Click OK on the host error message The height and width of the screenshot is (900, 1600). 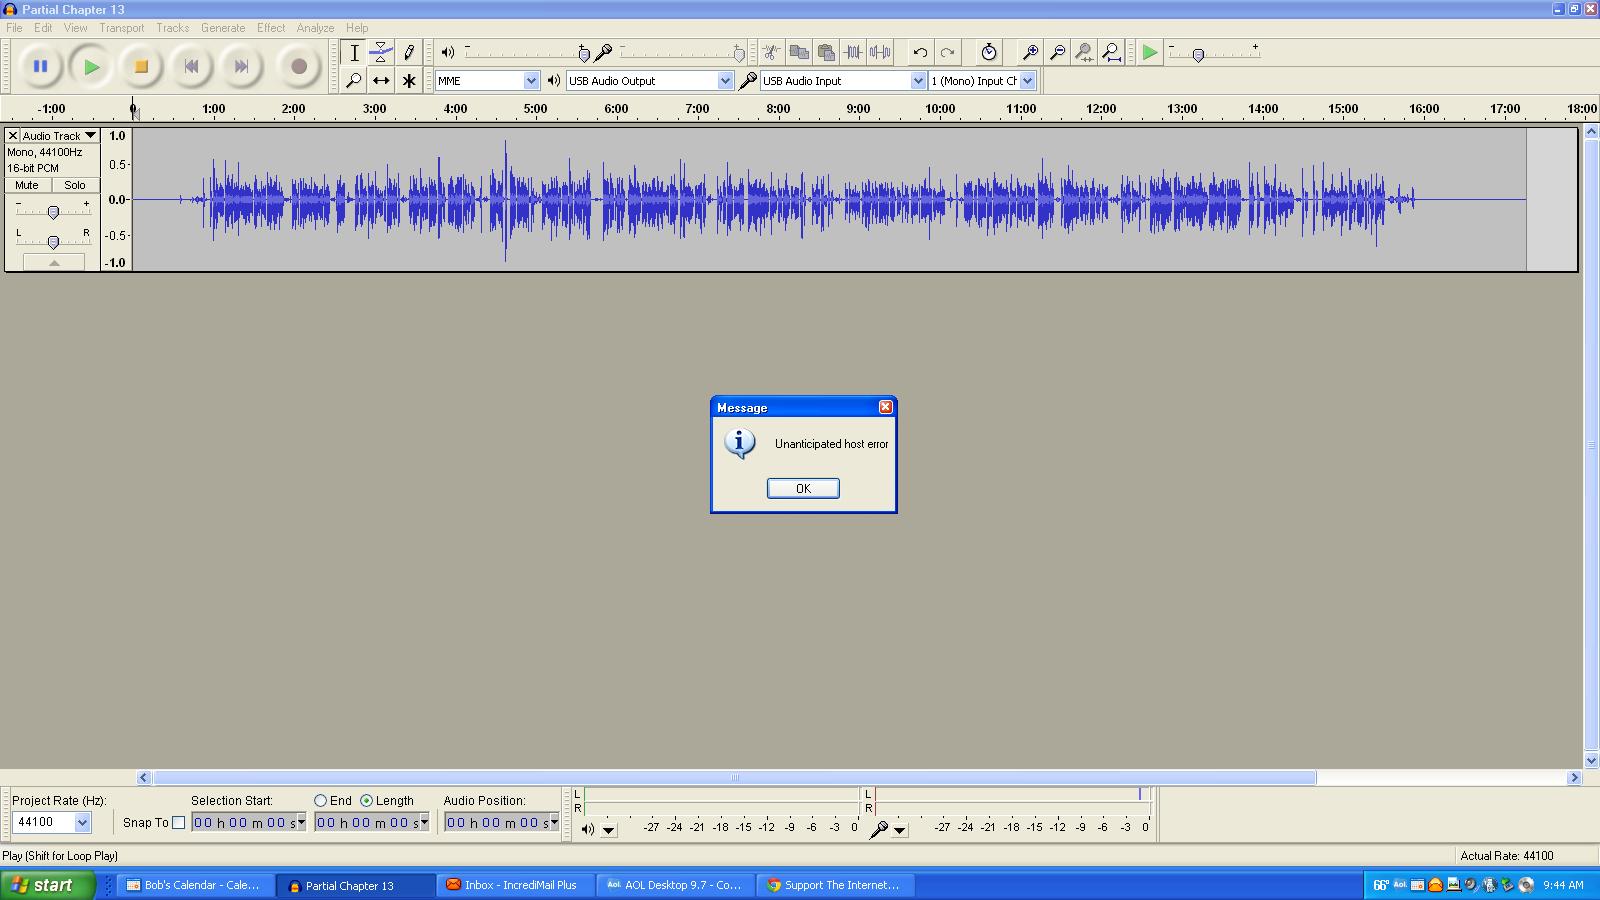click(802, 488)
